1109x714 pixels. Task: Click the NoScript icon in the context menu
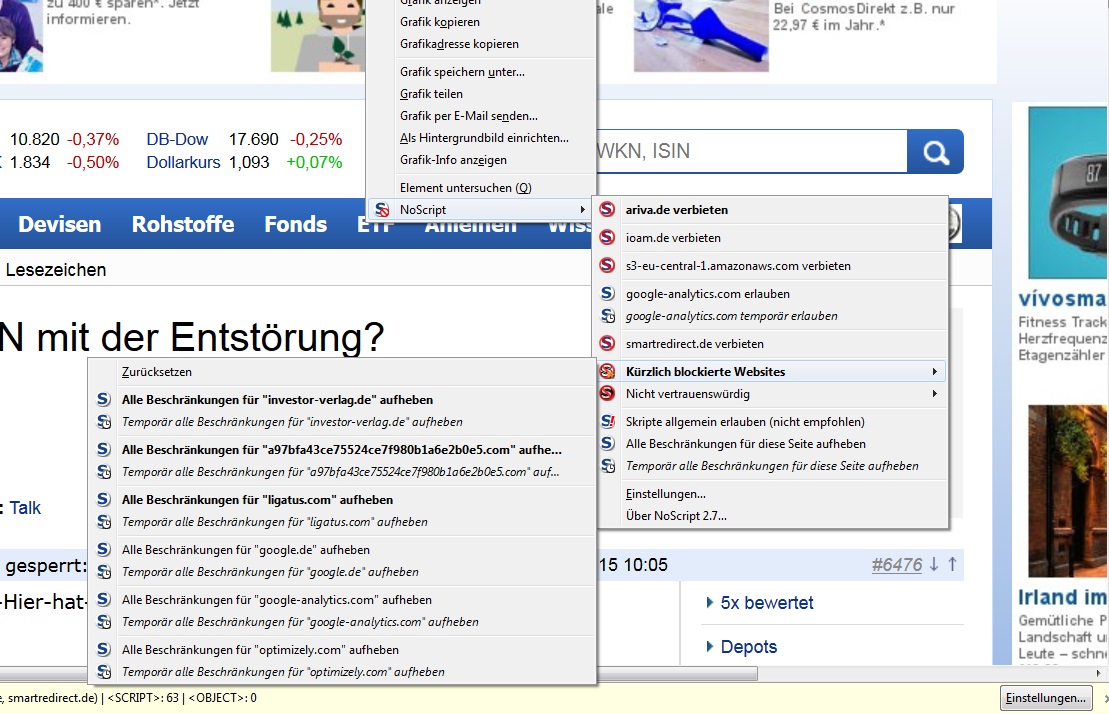[x=382, y=210]
